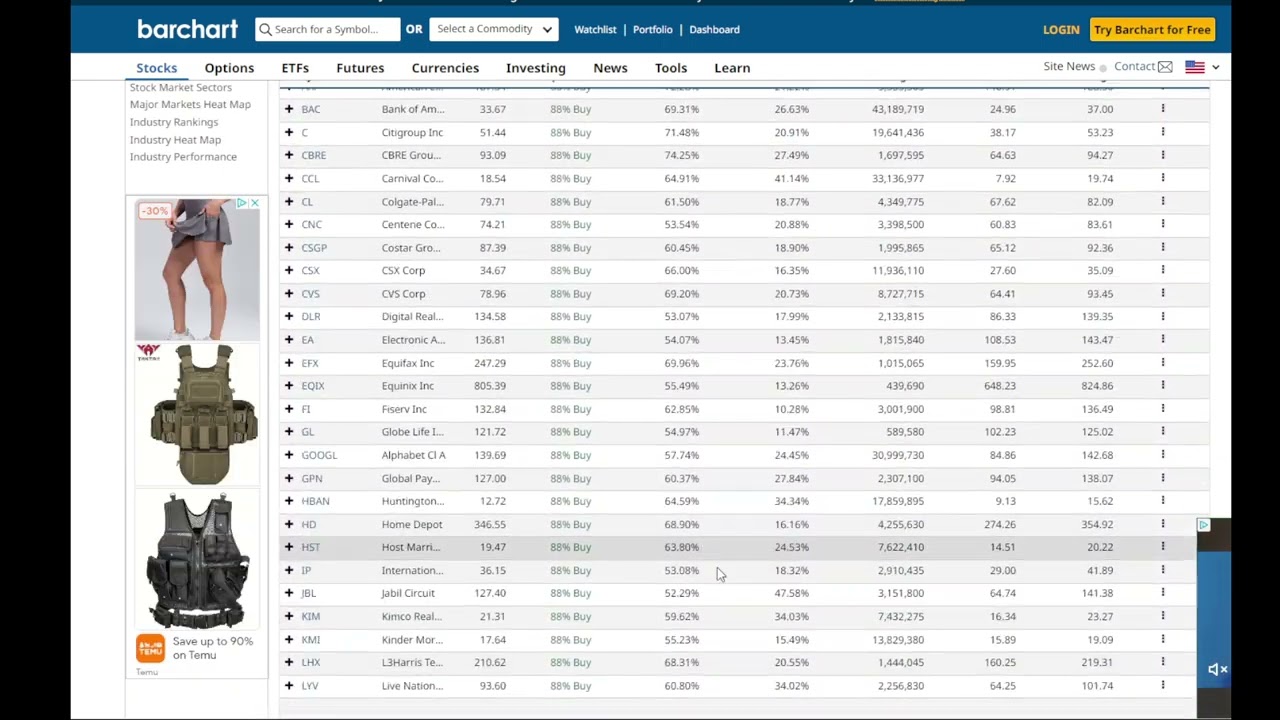Expand the HST row plus icon
Image resolution: width=1280 pixels, height=720 pixels.
[289, 547]
